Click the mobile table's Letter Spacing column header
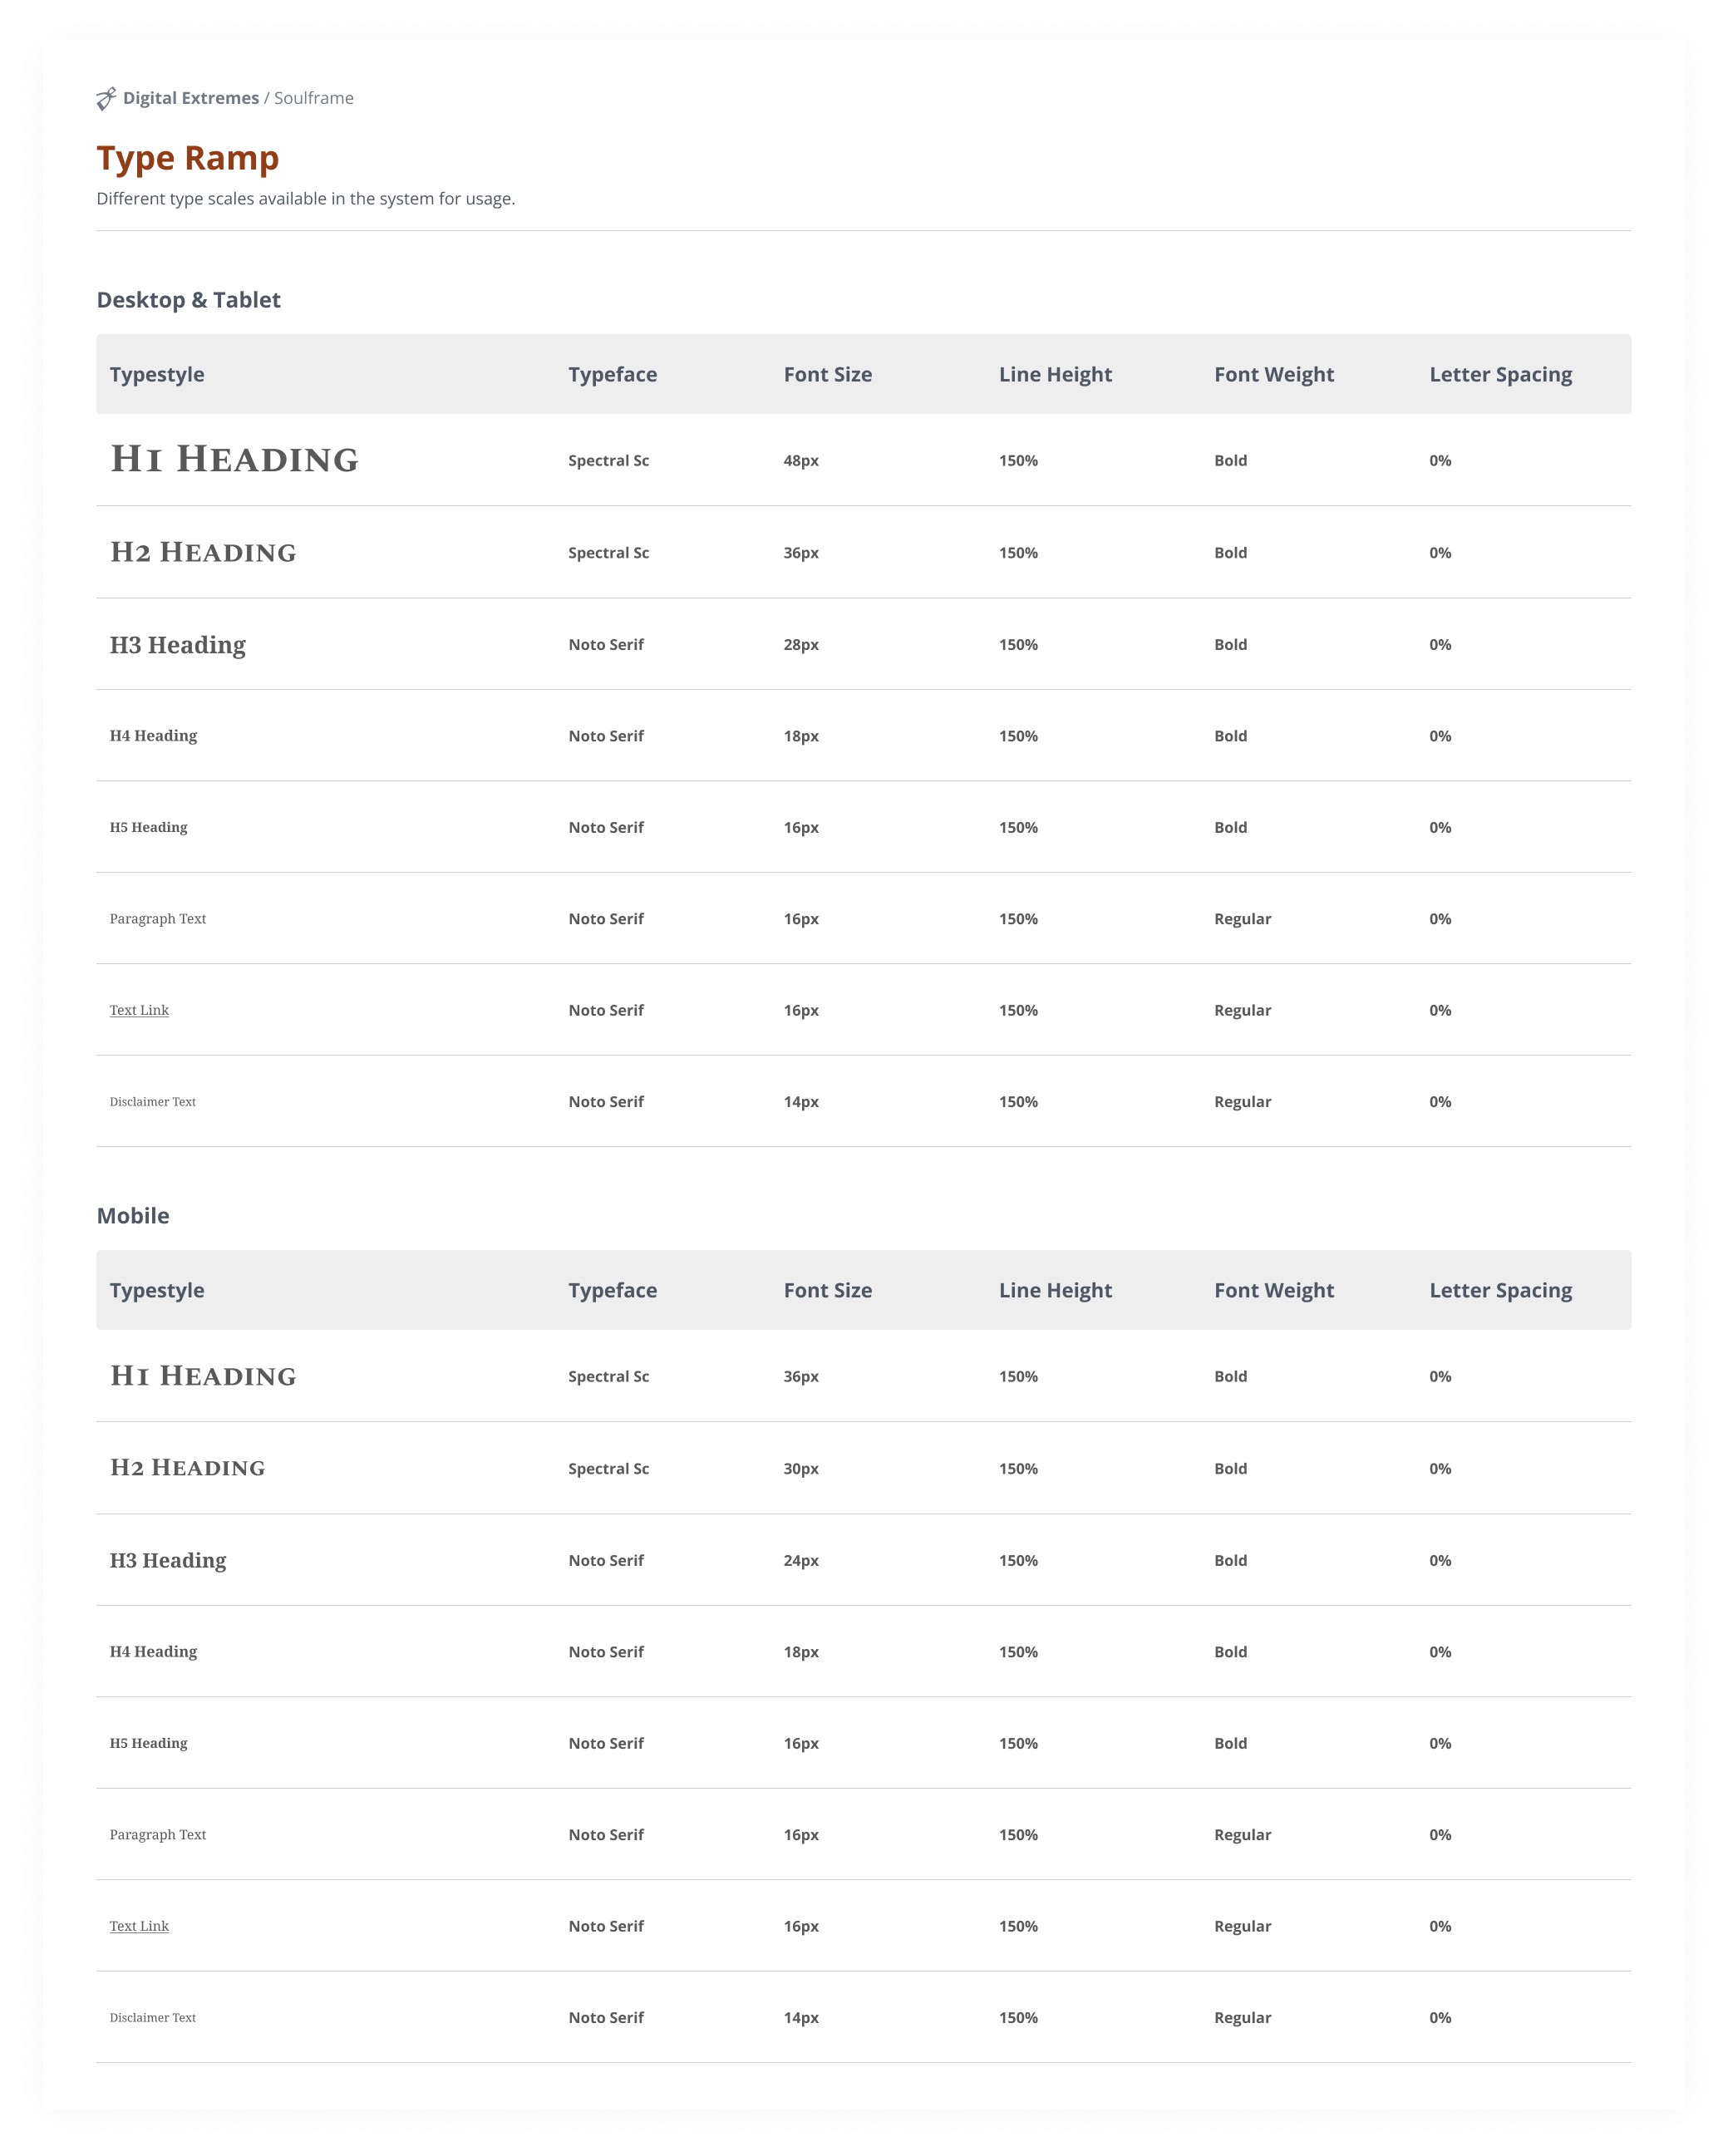This screenshot has width=1728, height=2156. [1501, 1290]
